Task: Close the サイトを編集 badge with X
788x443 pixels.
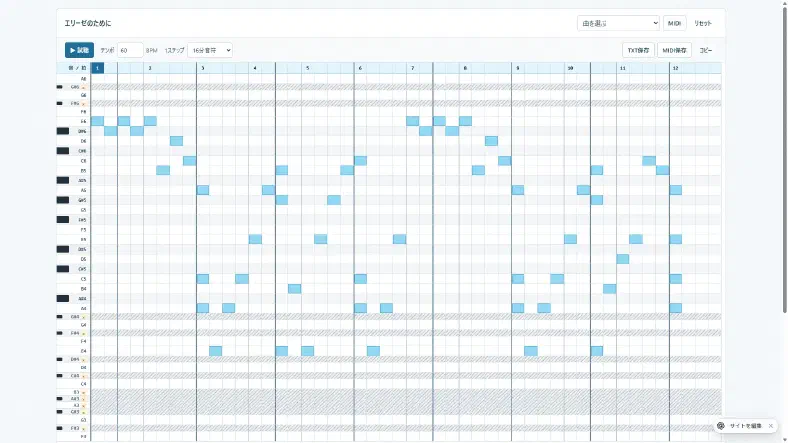Action: [770, 426]
